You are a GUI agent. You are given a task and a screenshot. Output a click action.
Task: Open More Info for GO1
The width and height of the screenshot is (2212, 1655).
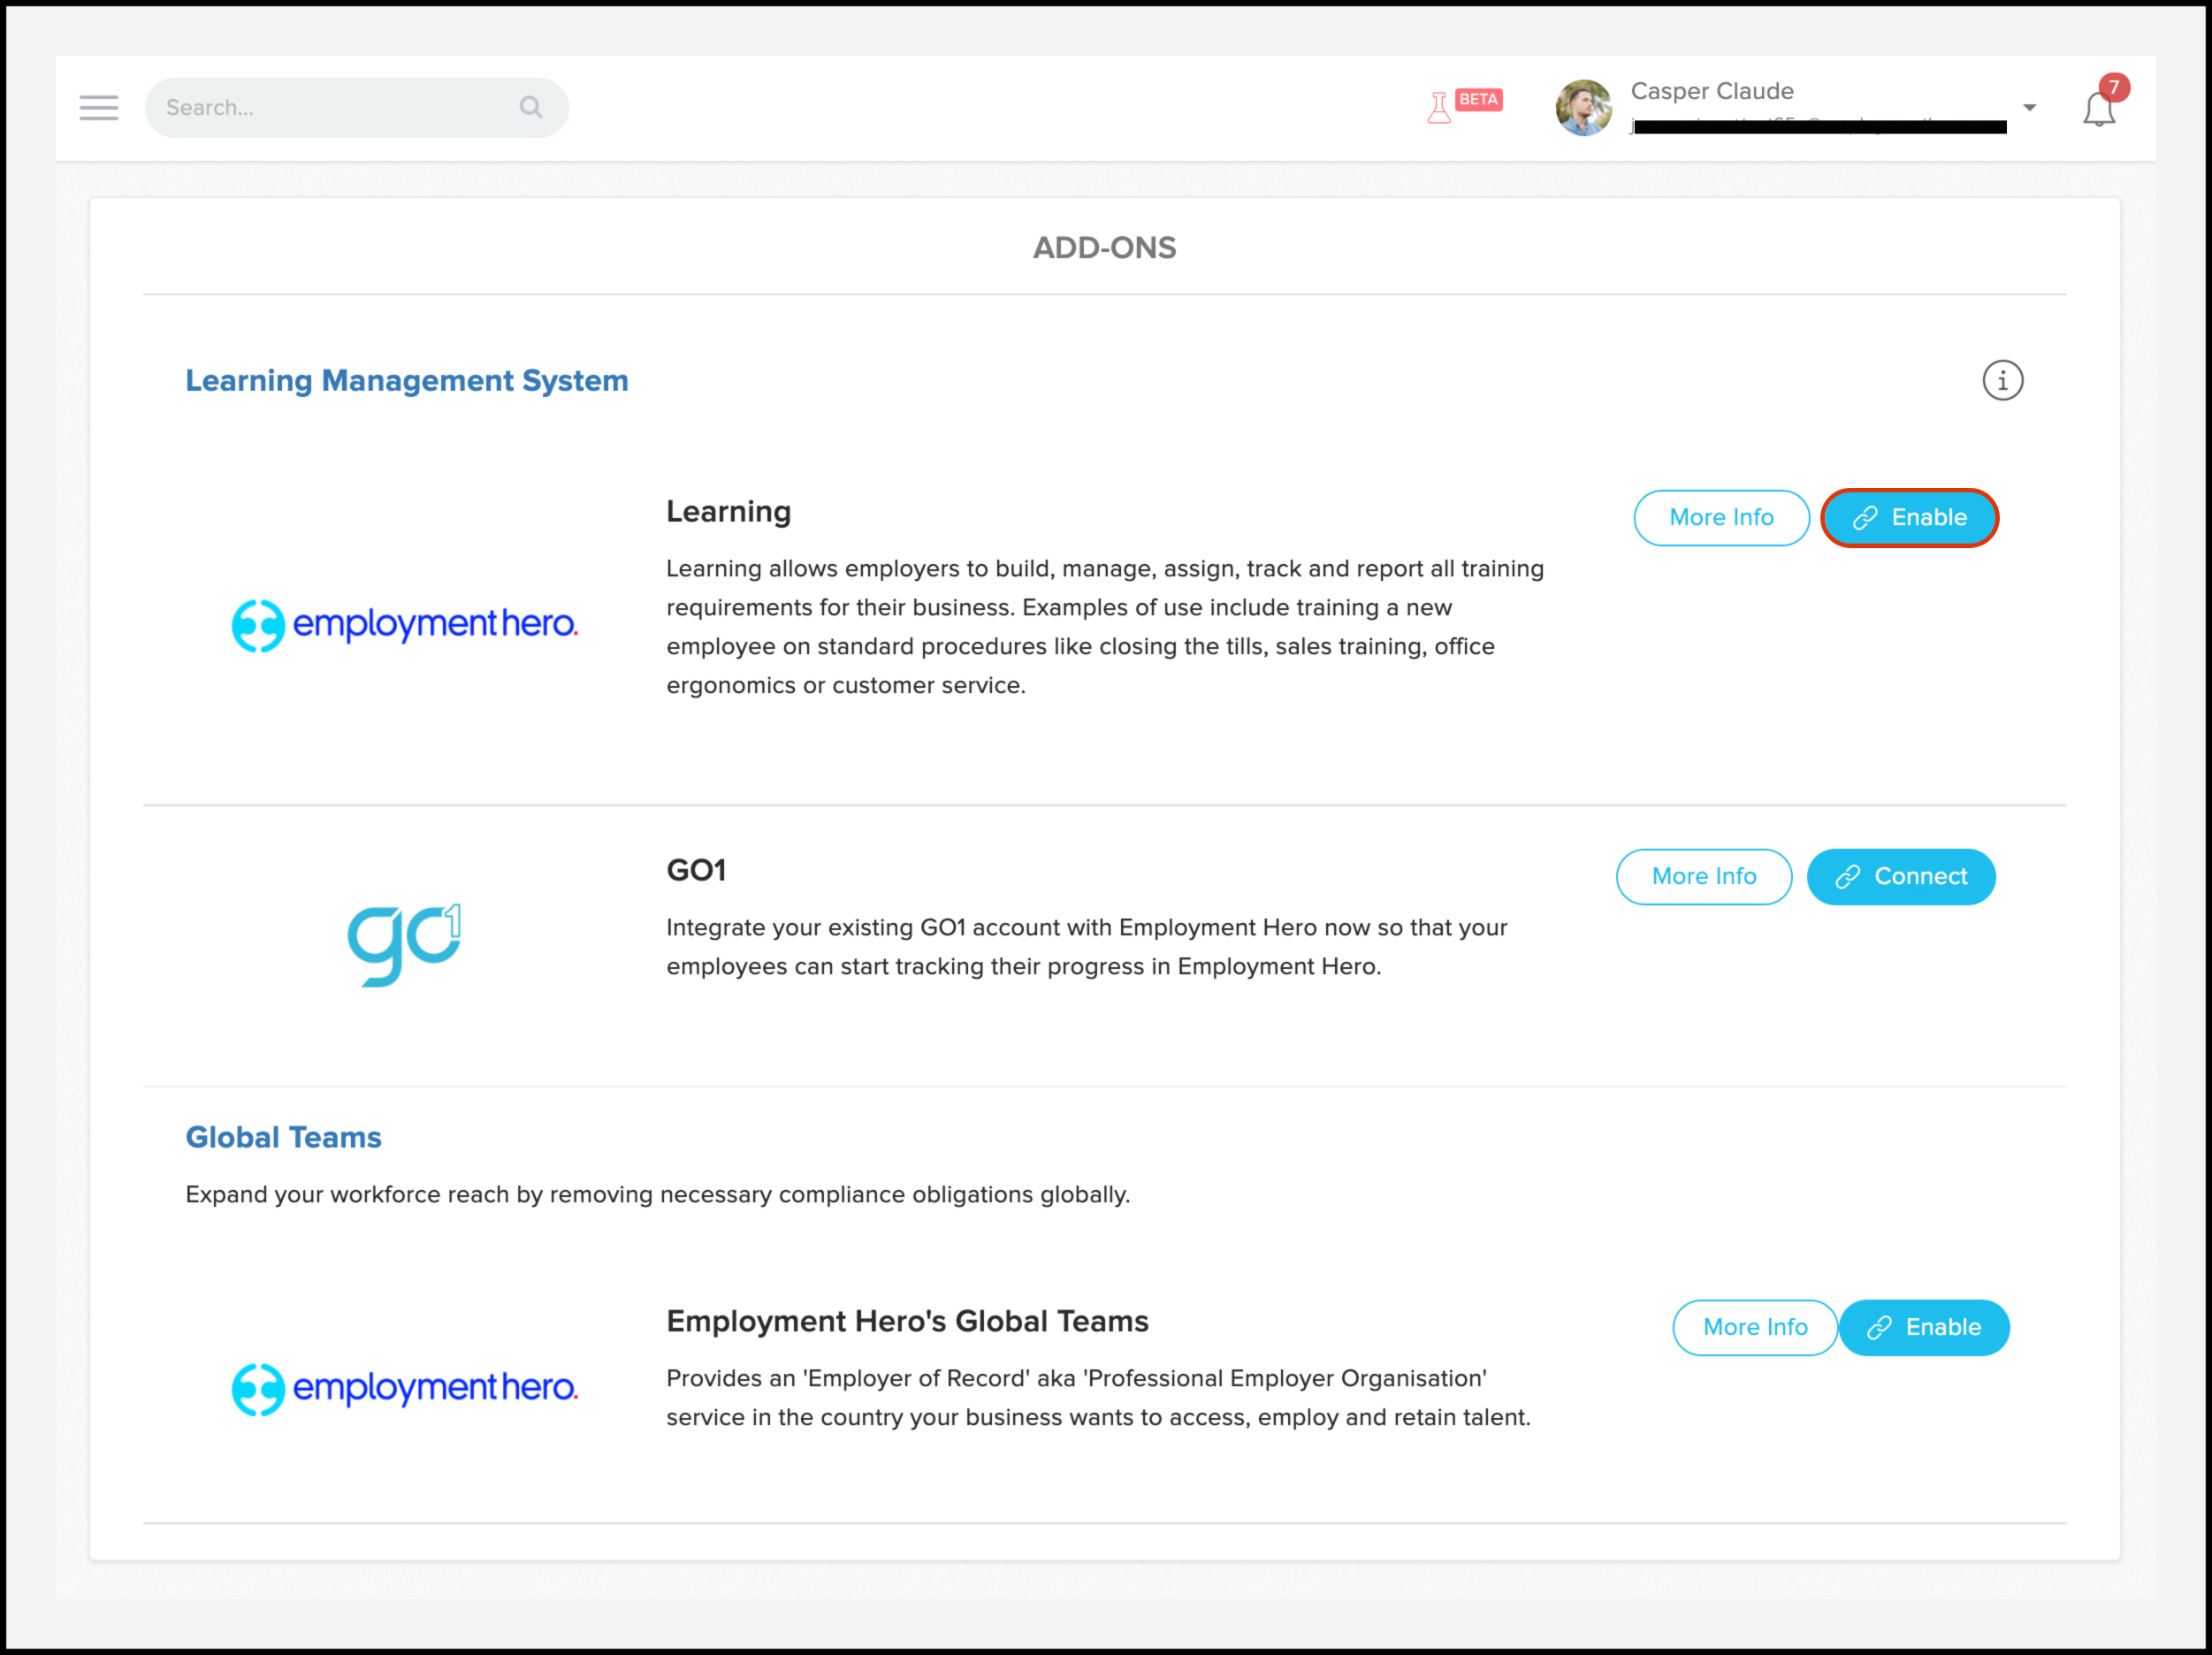click(x=1703, y=876)
